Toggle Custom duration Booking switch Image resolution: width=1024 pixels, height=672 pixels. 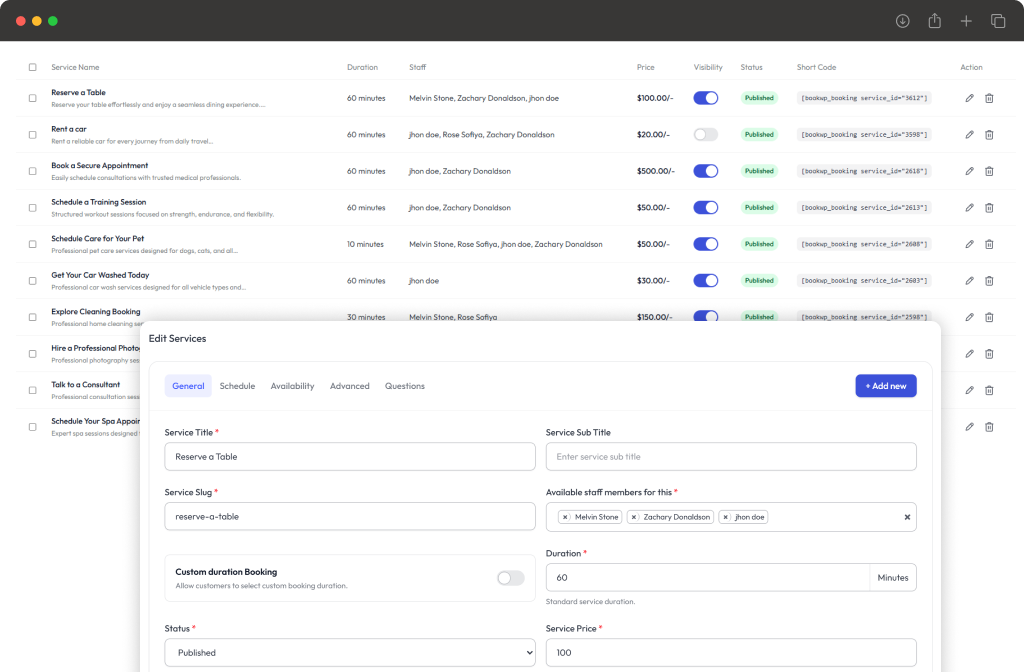tap(511, 578)
